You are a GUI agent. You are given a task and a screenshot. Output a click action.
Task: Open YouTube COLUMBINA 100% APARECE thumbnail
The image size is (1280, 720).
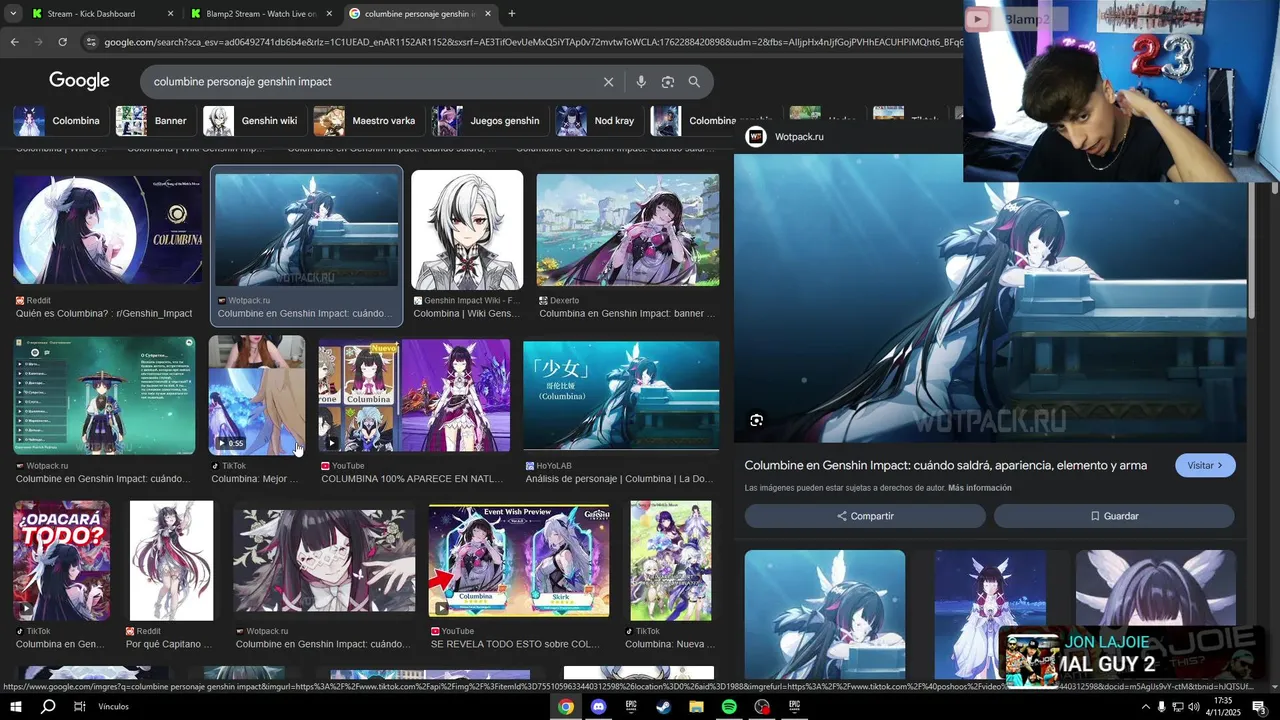point(414,395)
